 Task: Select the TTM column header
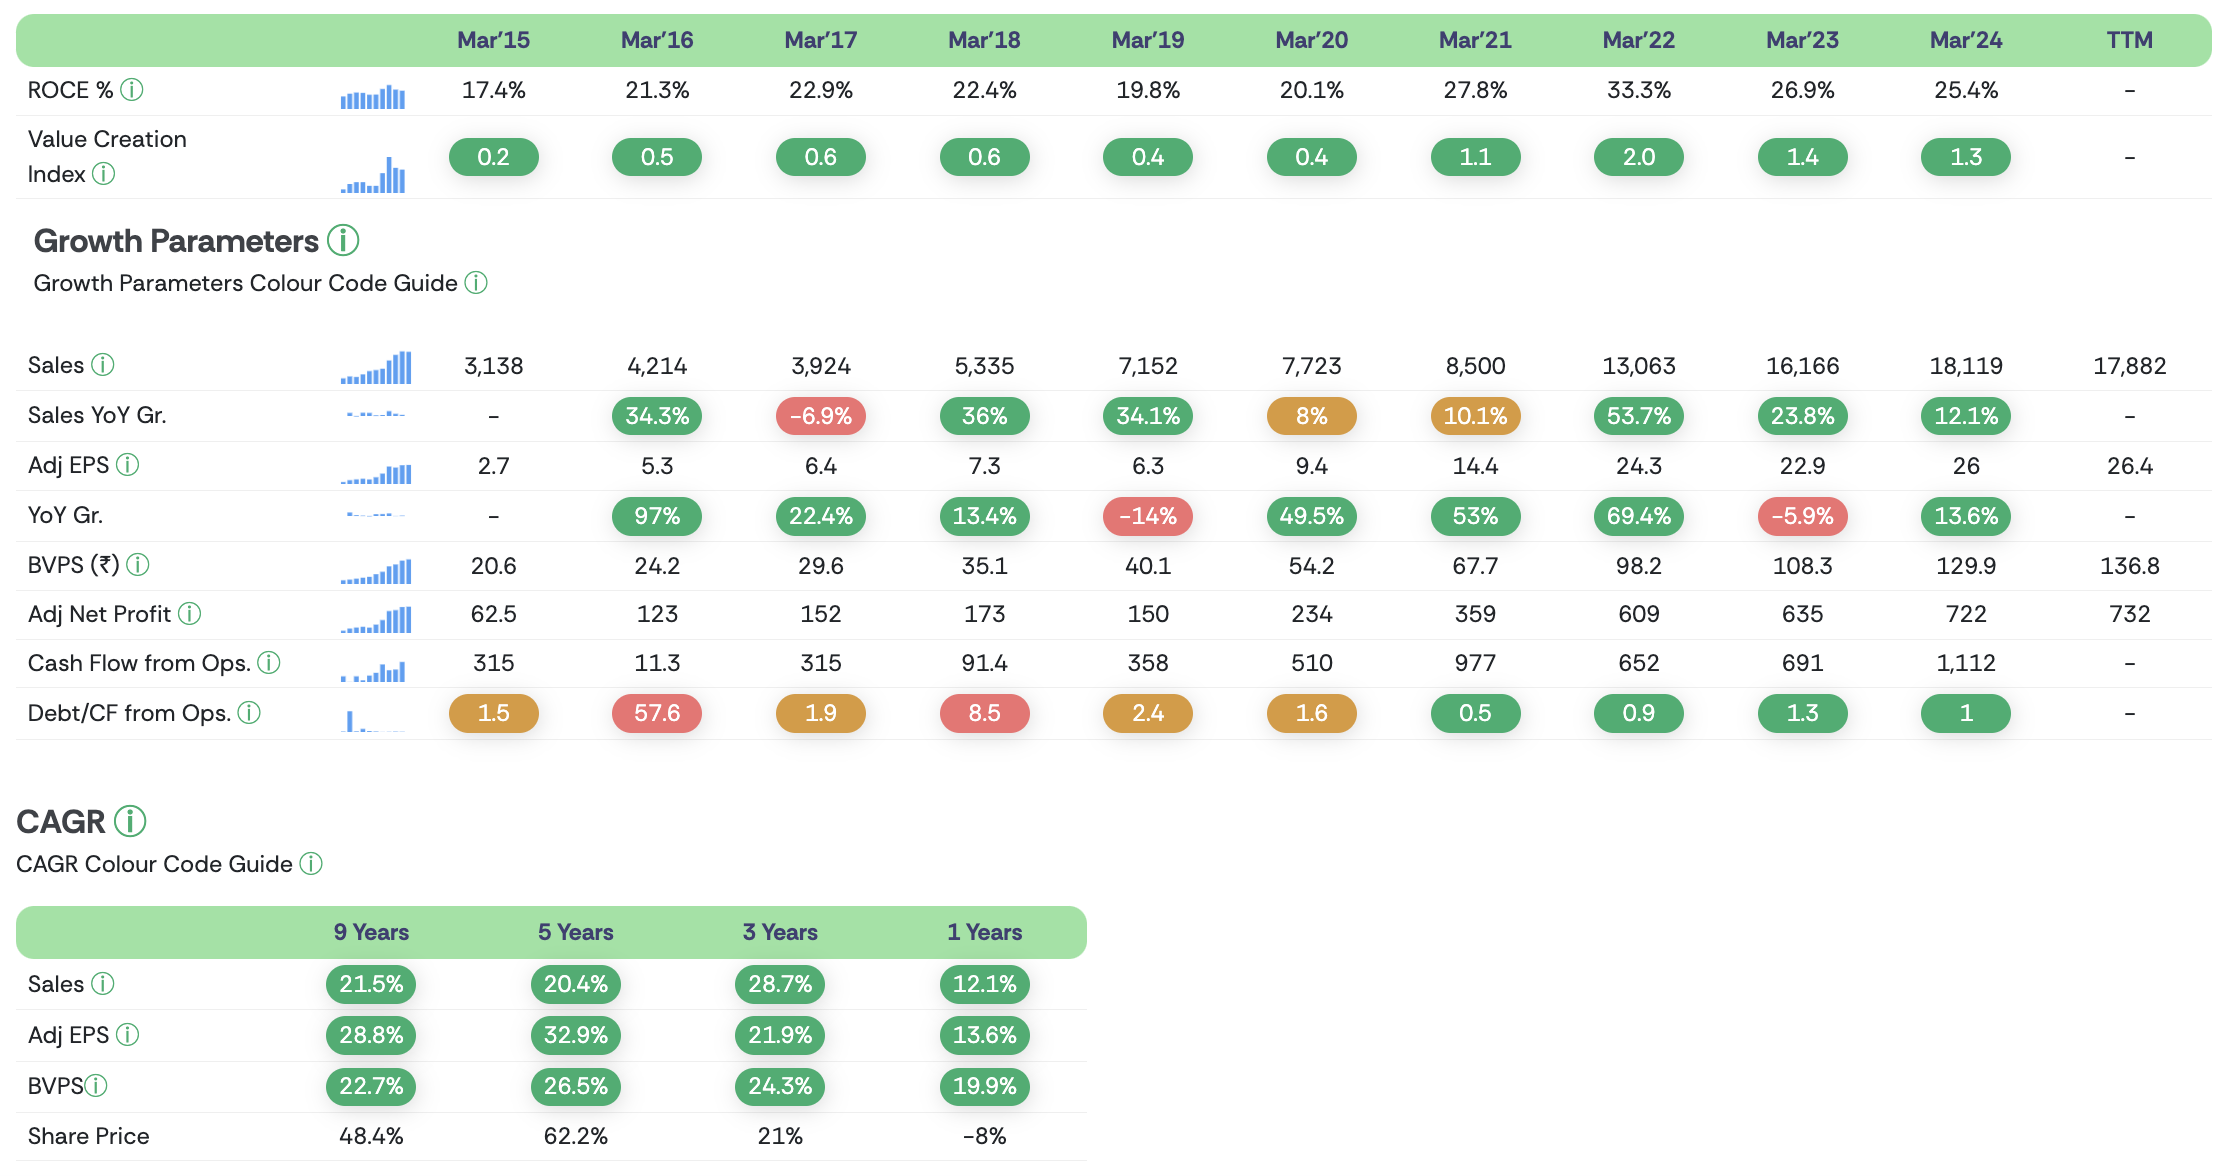tap(2129, 40)
